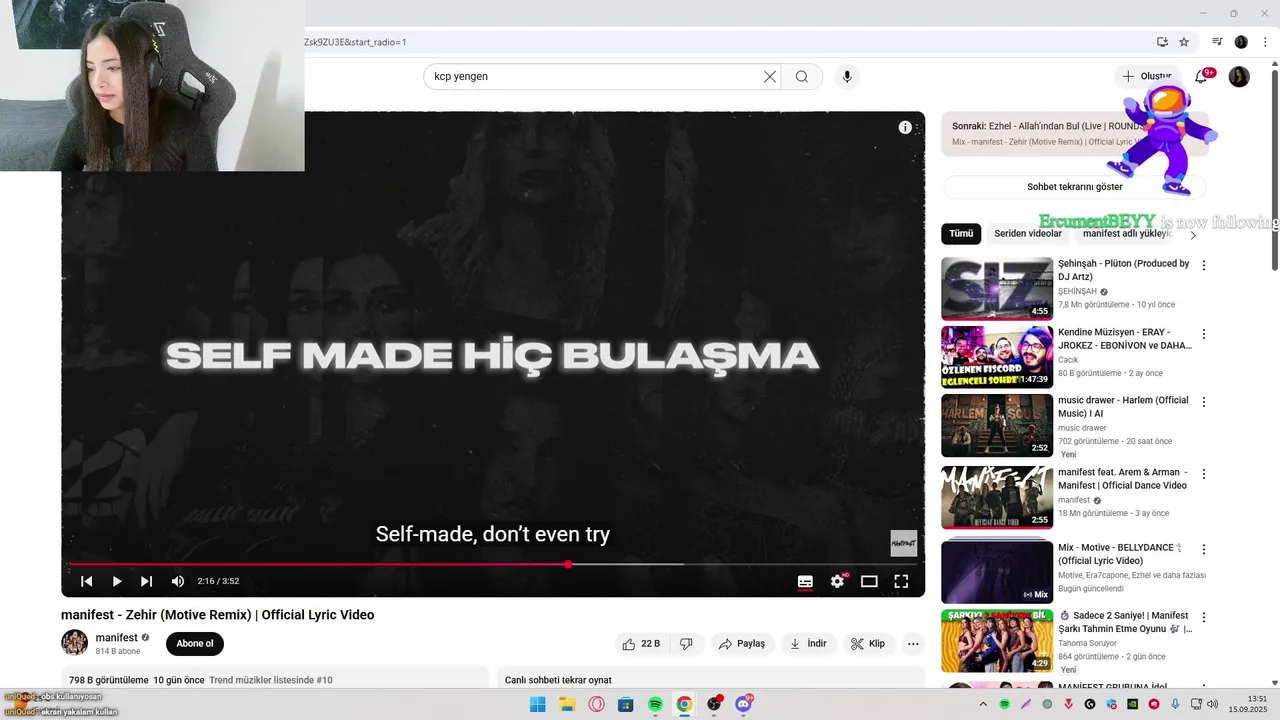This screenshot has width=1280, height=720.
Task: Open the taskbar clock showing 13:51
Action: (x=1248, y=704)
